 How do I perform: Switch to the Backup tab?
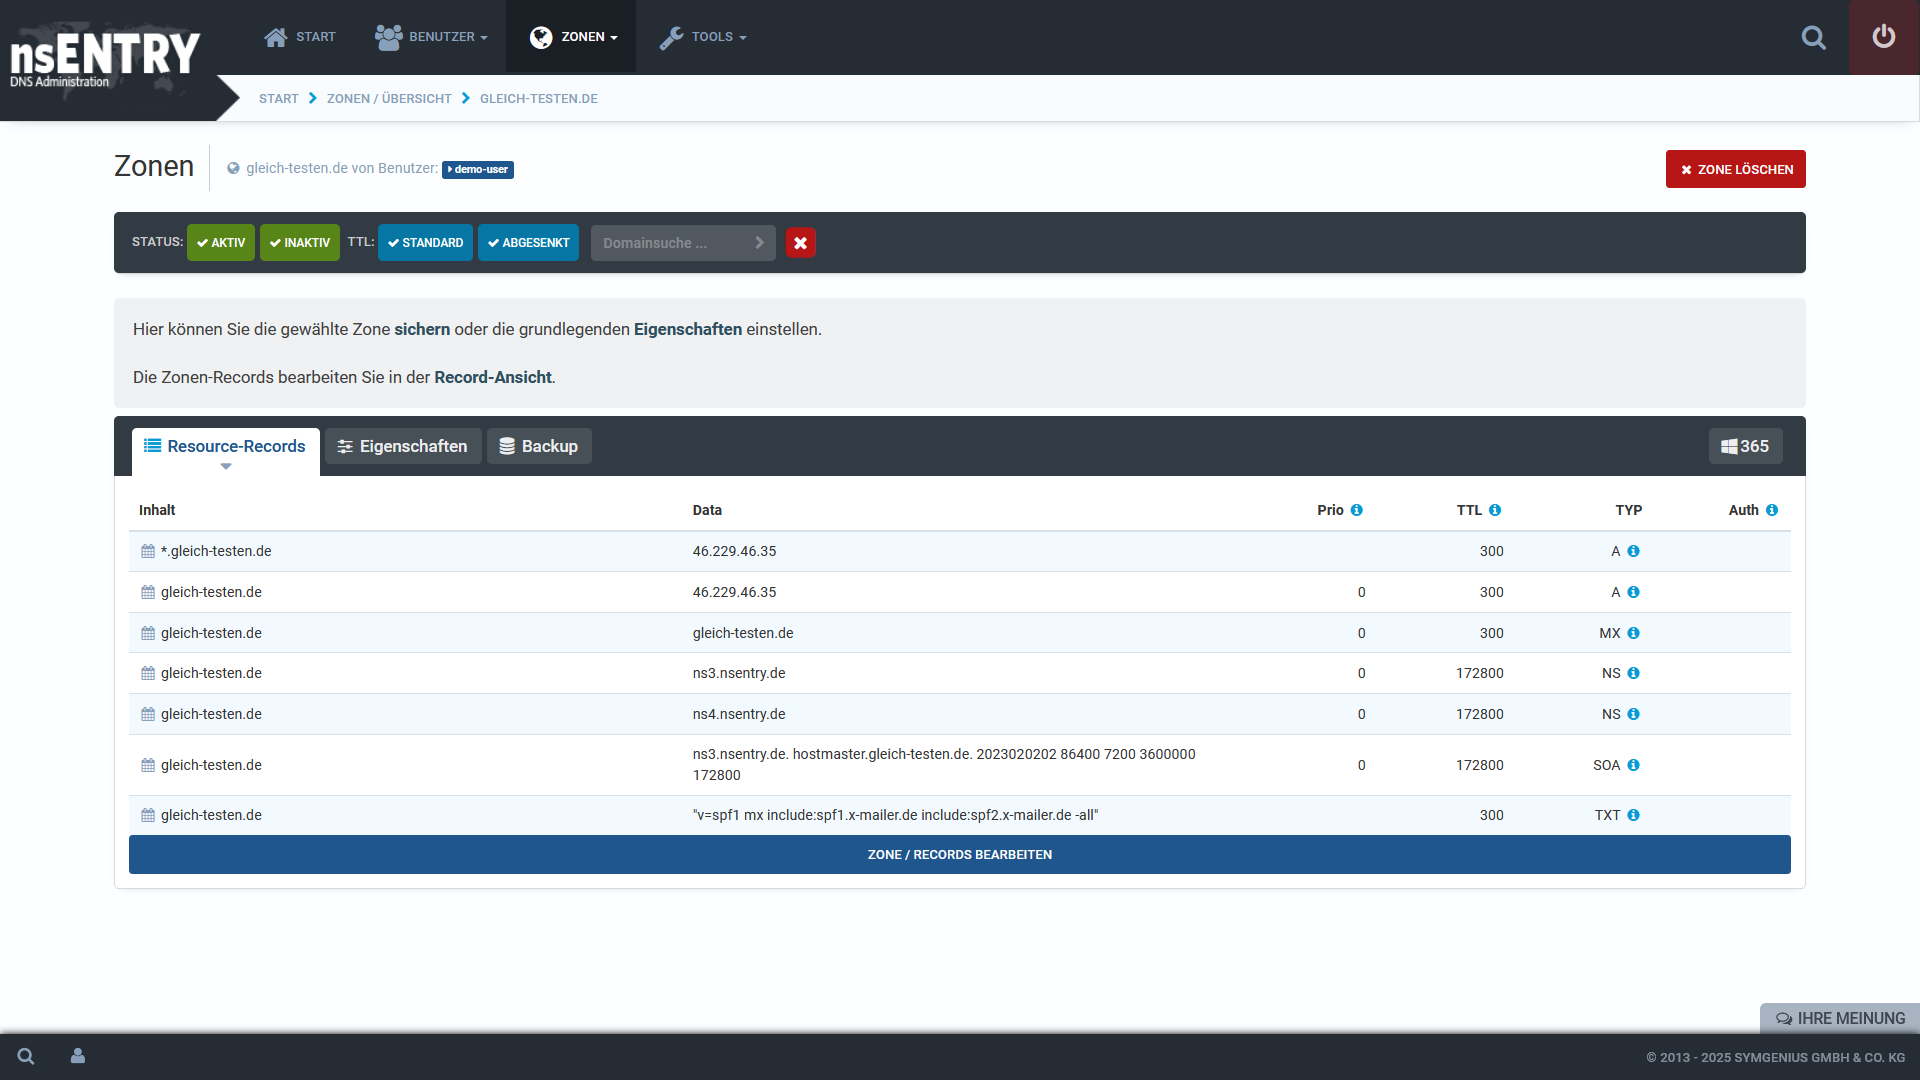coord(539,446)
